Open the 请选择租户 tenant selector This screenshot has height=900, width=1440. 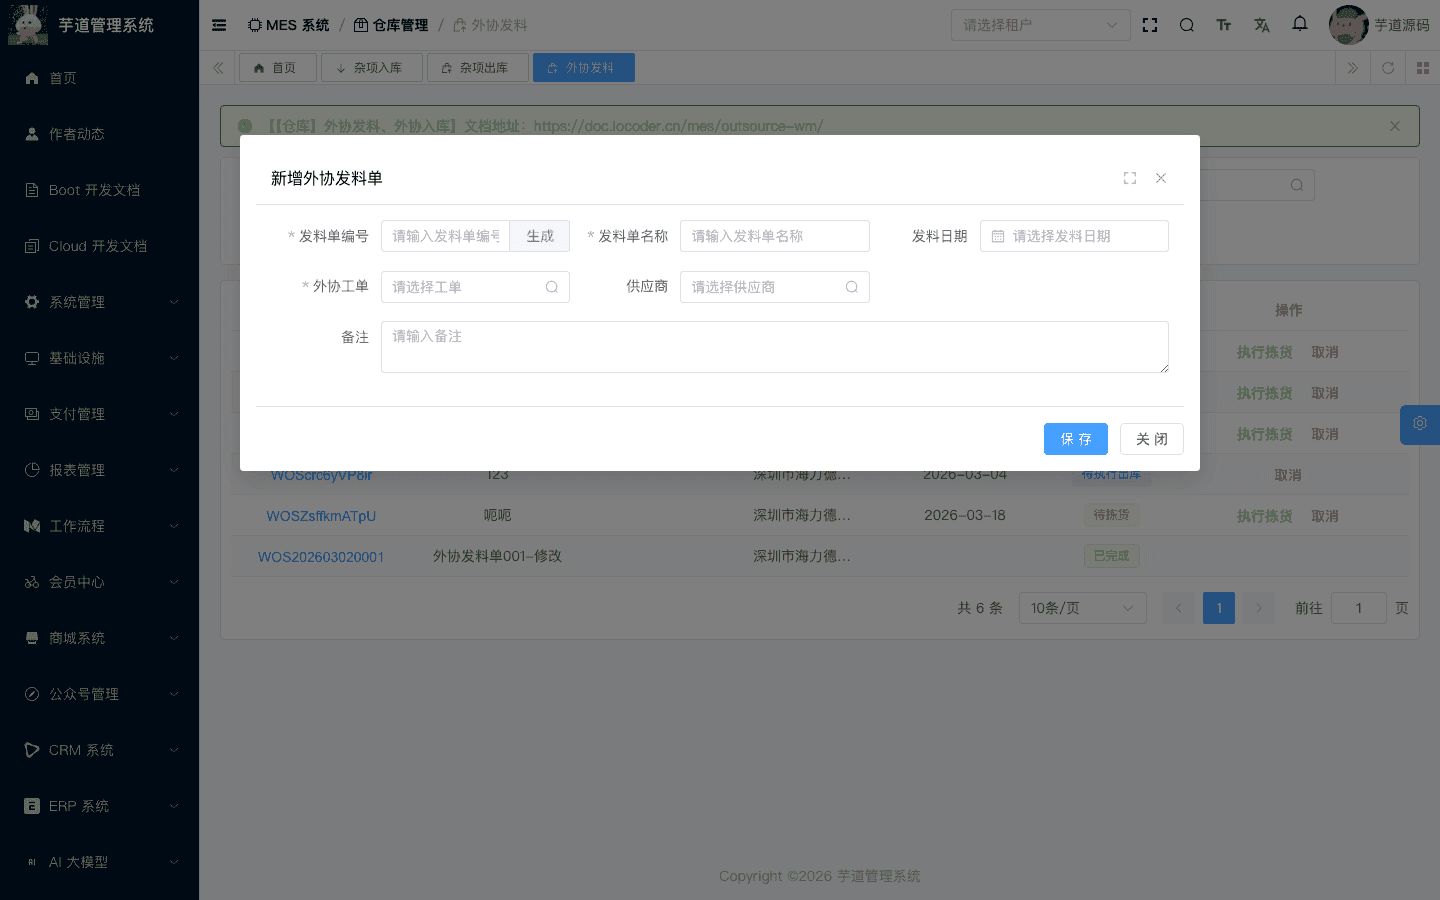pyautogui.click(x=1040, y=24)
